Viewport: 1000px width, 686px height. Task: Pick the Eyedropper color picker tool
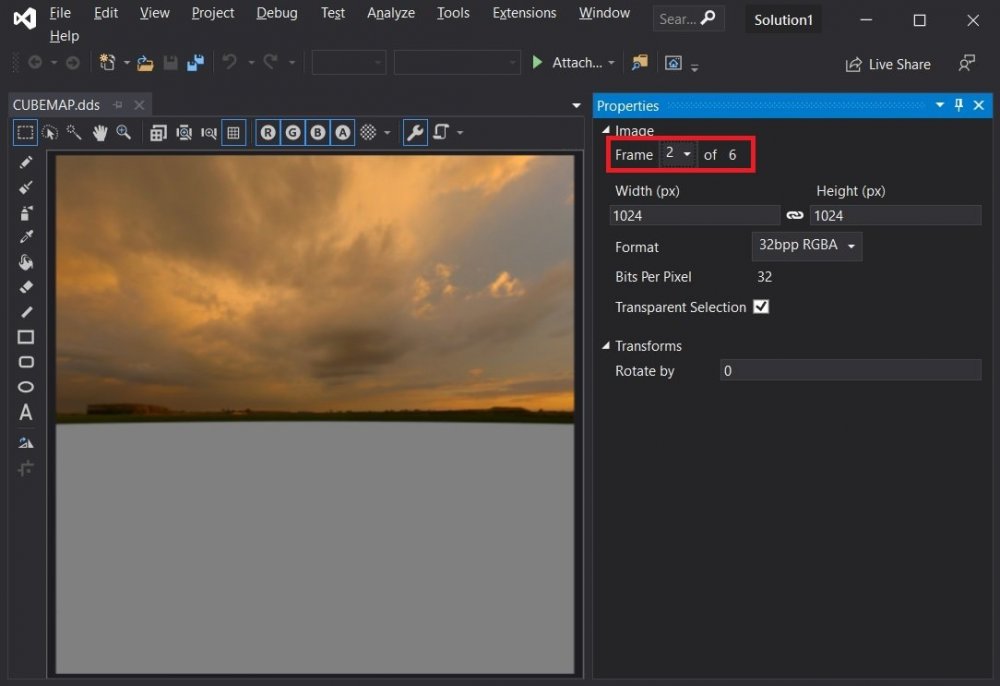pos(26,237)
